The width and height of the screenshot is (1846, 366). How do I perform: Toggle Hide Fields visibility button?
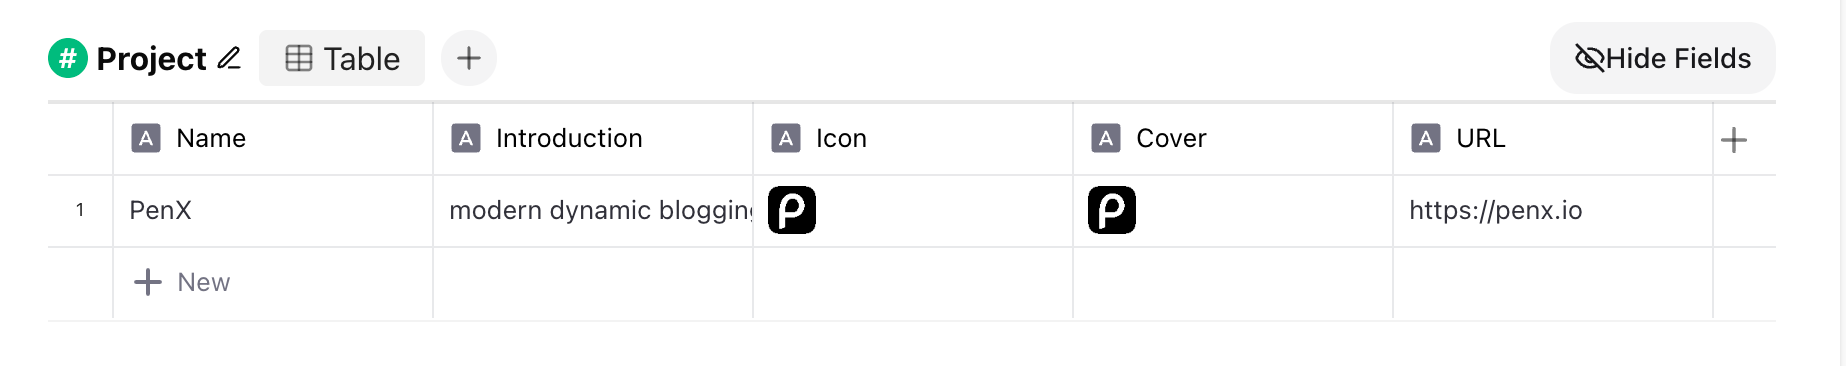click(x=1663, y=58)
